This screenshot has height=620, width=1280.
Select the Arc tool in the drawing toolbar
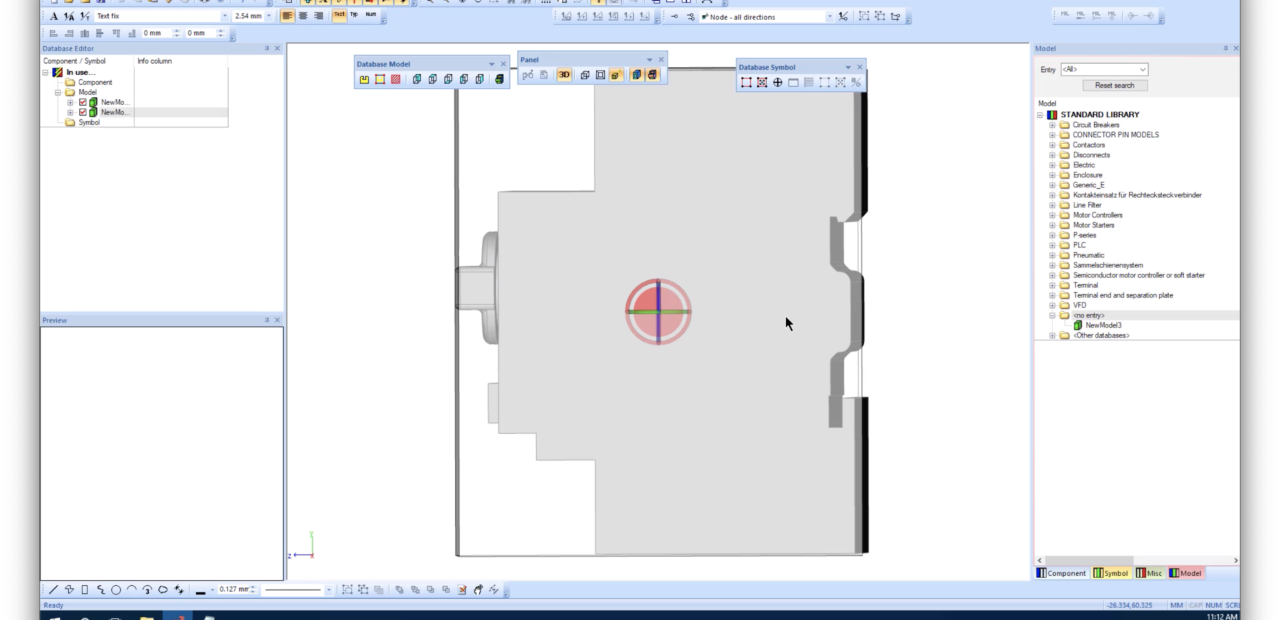tap(131, 589)
